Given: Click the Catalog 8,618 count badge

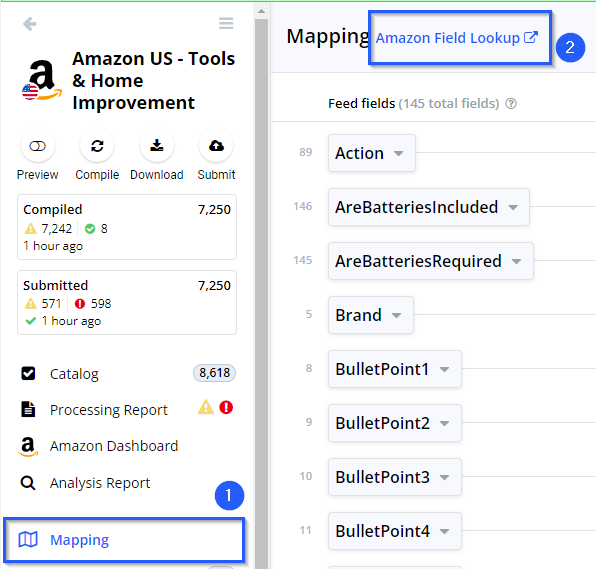Looking at the screenshot, I should pyautogui.click(x=214, y=373).
